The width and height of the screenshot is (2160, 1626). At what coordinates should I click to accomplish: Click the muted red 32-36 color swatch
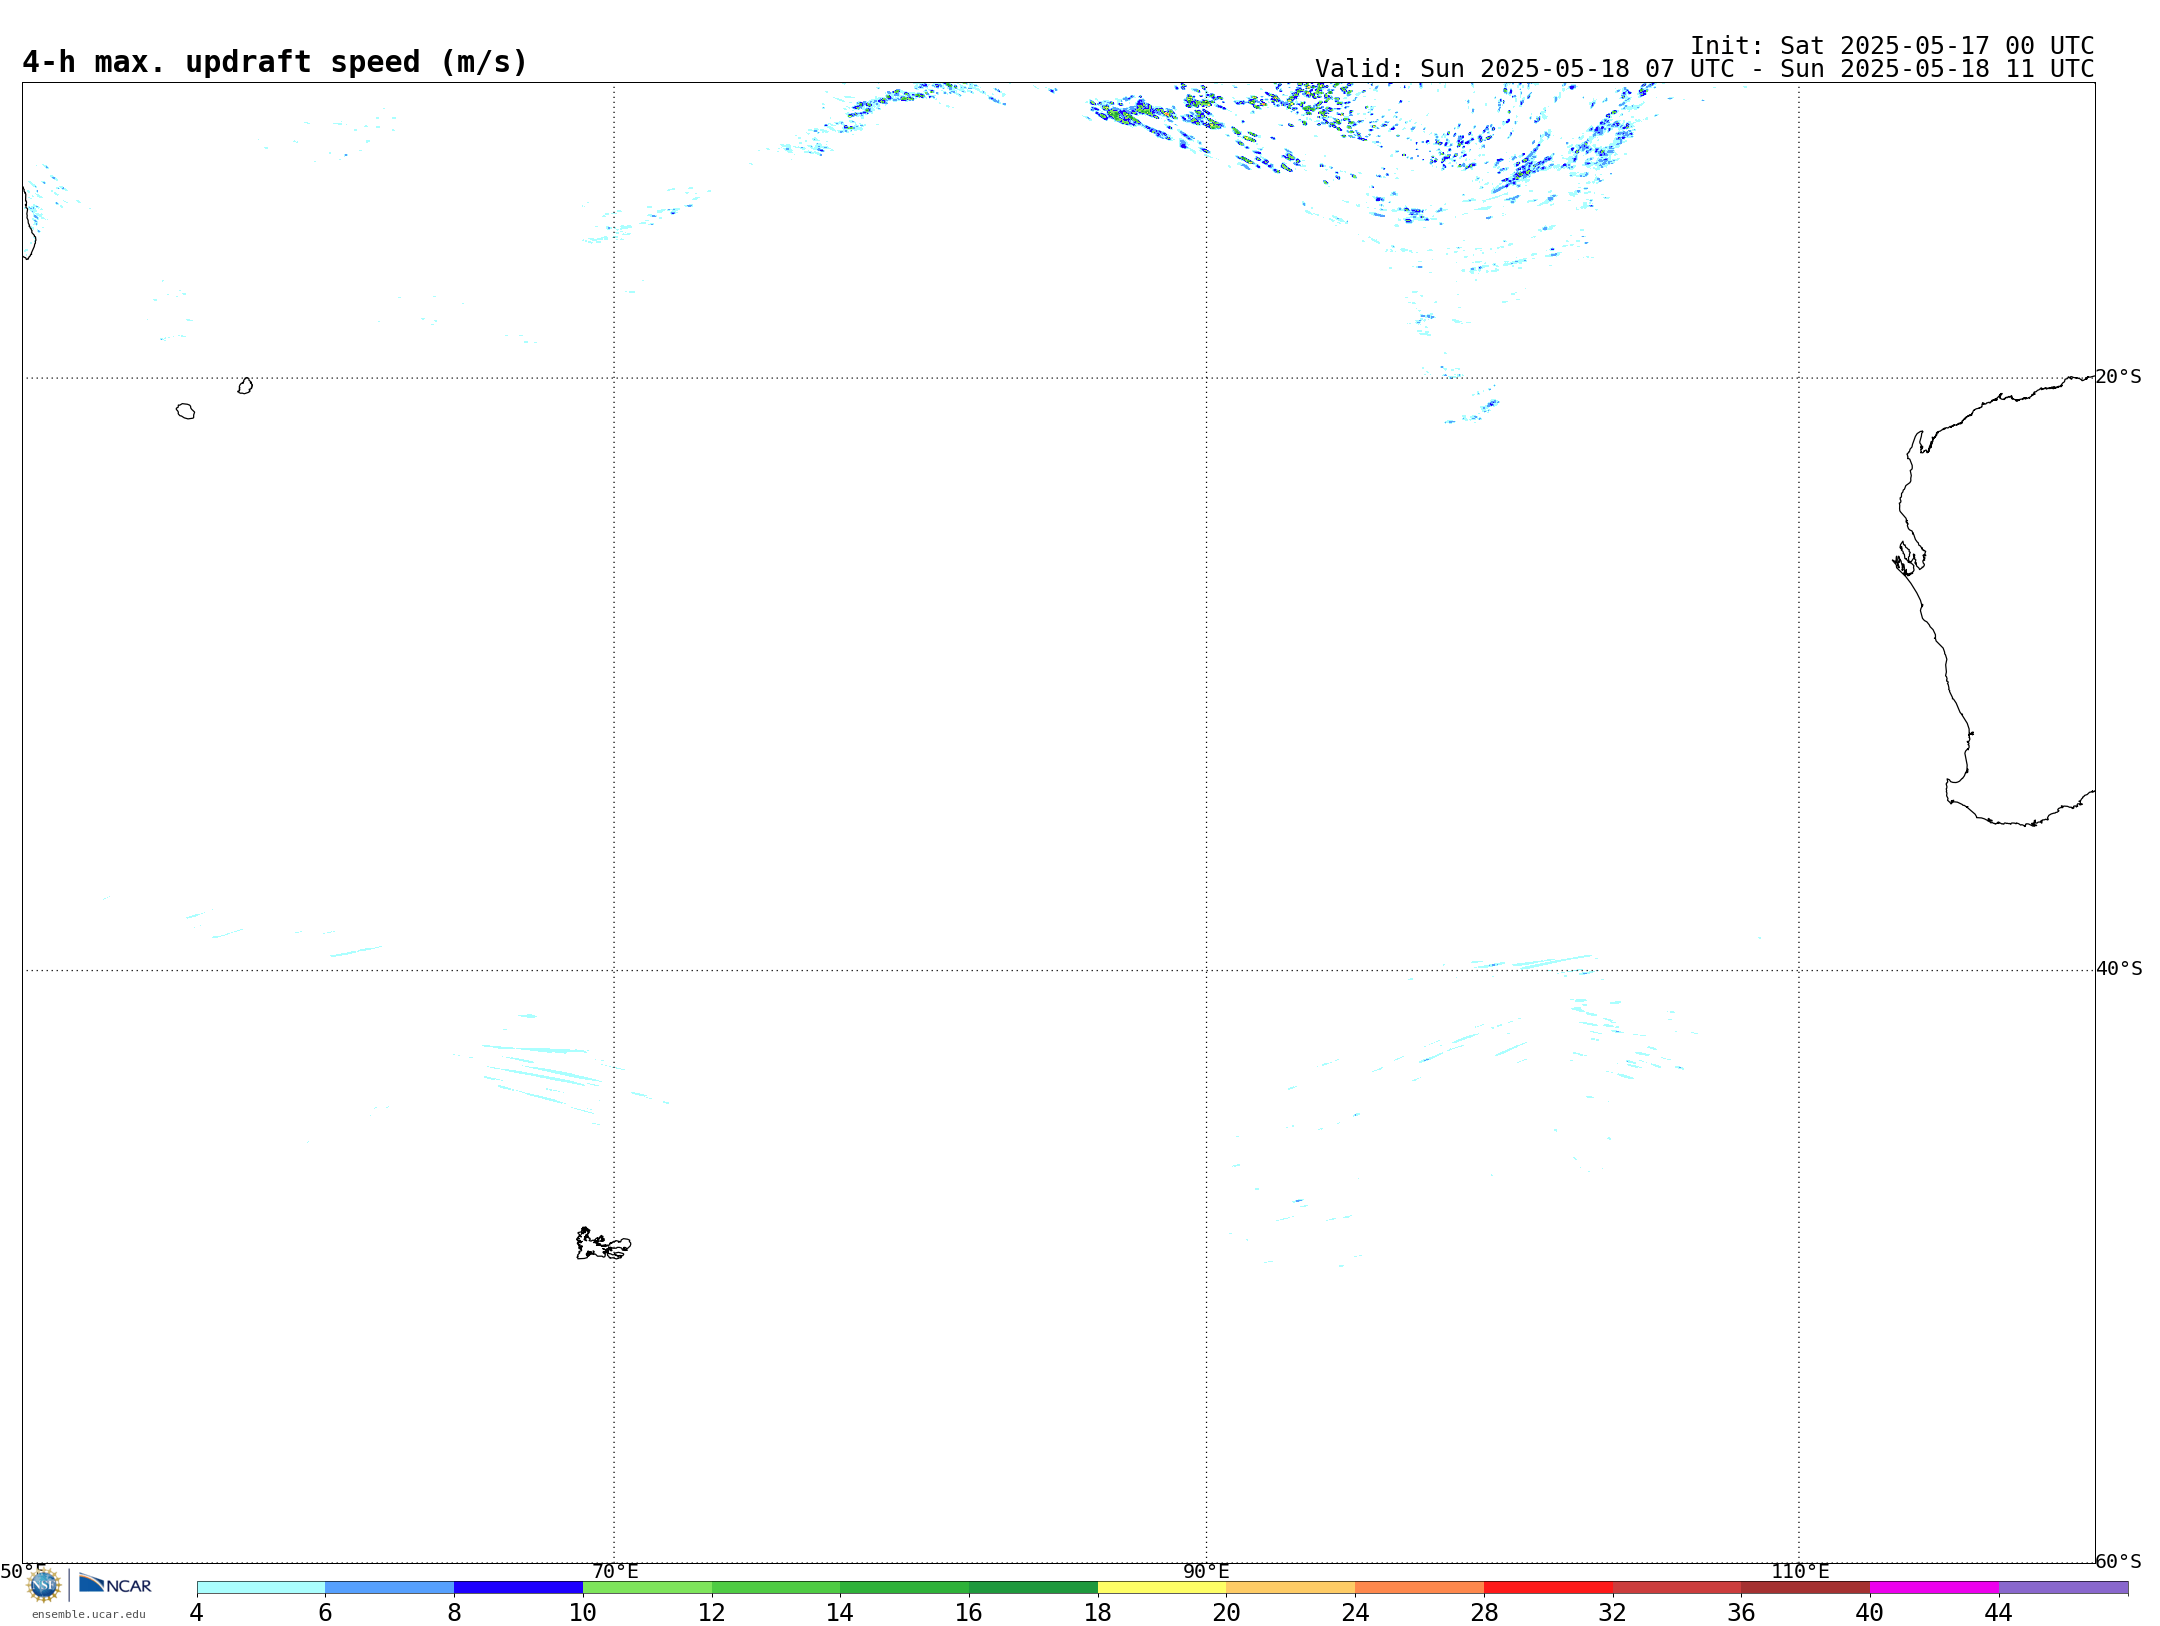pyautogui.click(x=1677, y=1587)
